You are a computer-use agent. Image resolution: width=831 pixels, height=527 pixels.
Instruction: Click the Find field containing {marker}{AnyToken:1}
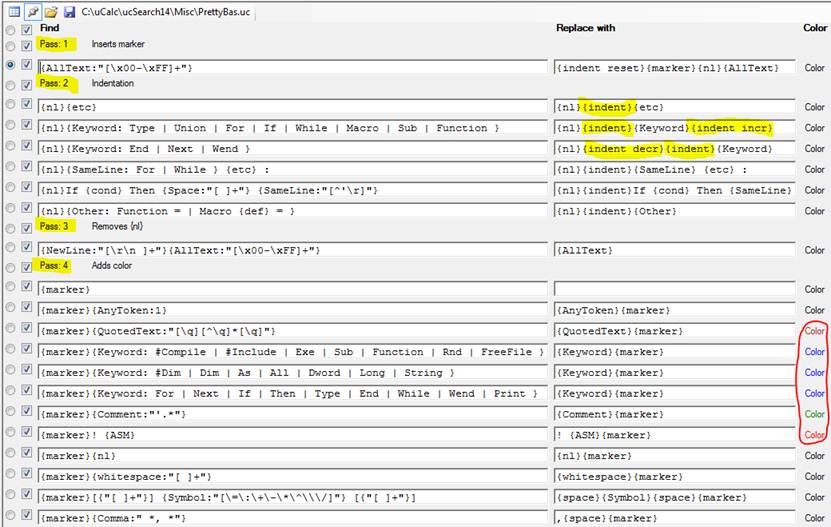tap(292, 311)
